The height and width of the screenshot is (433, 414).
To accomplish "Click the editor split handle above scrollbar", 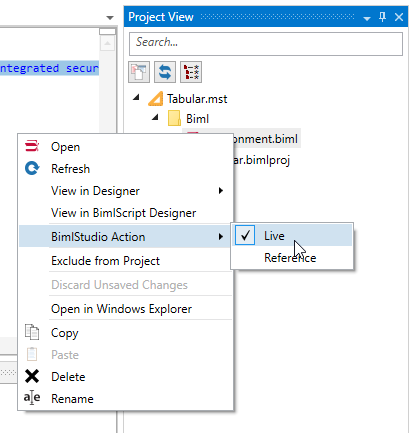I will coord(107,31).
